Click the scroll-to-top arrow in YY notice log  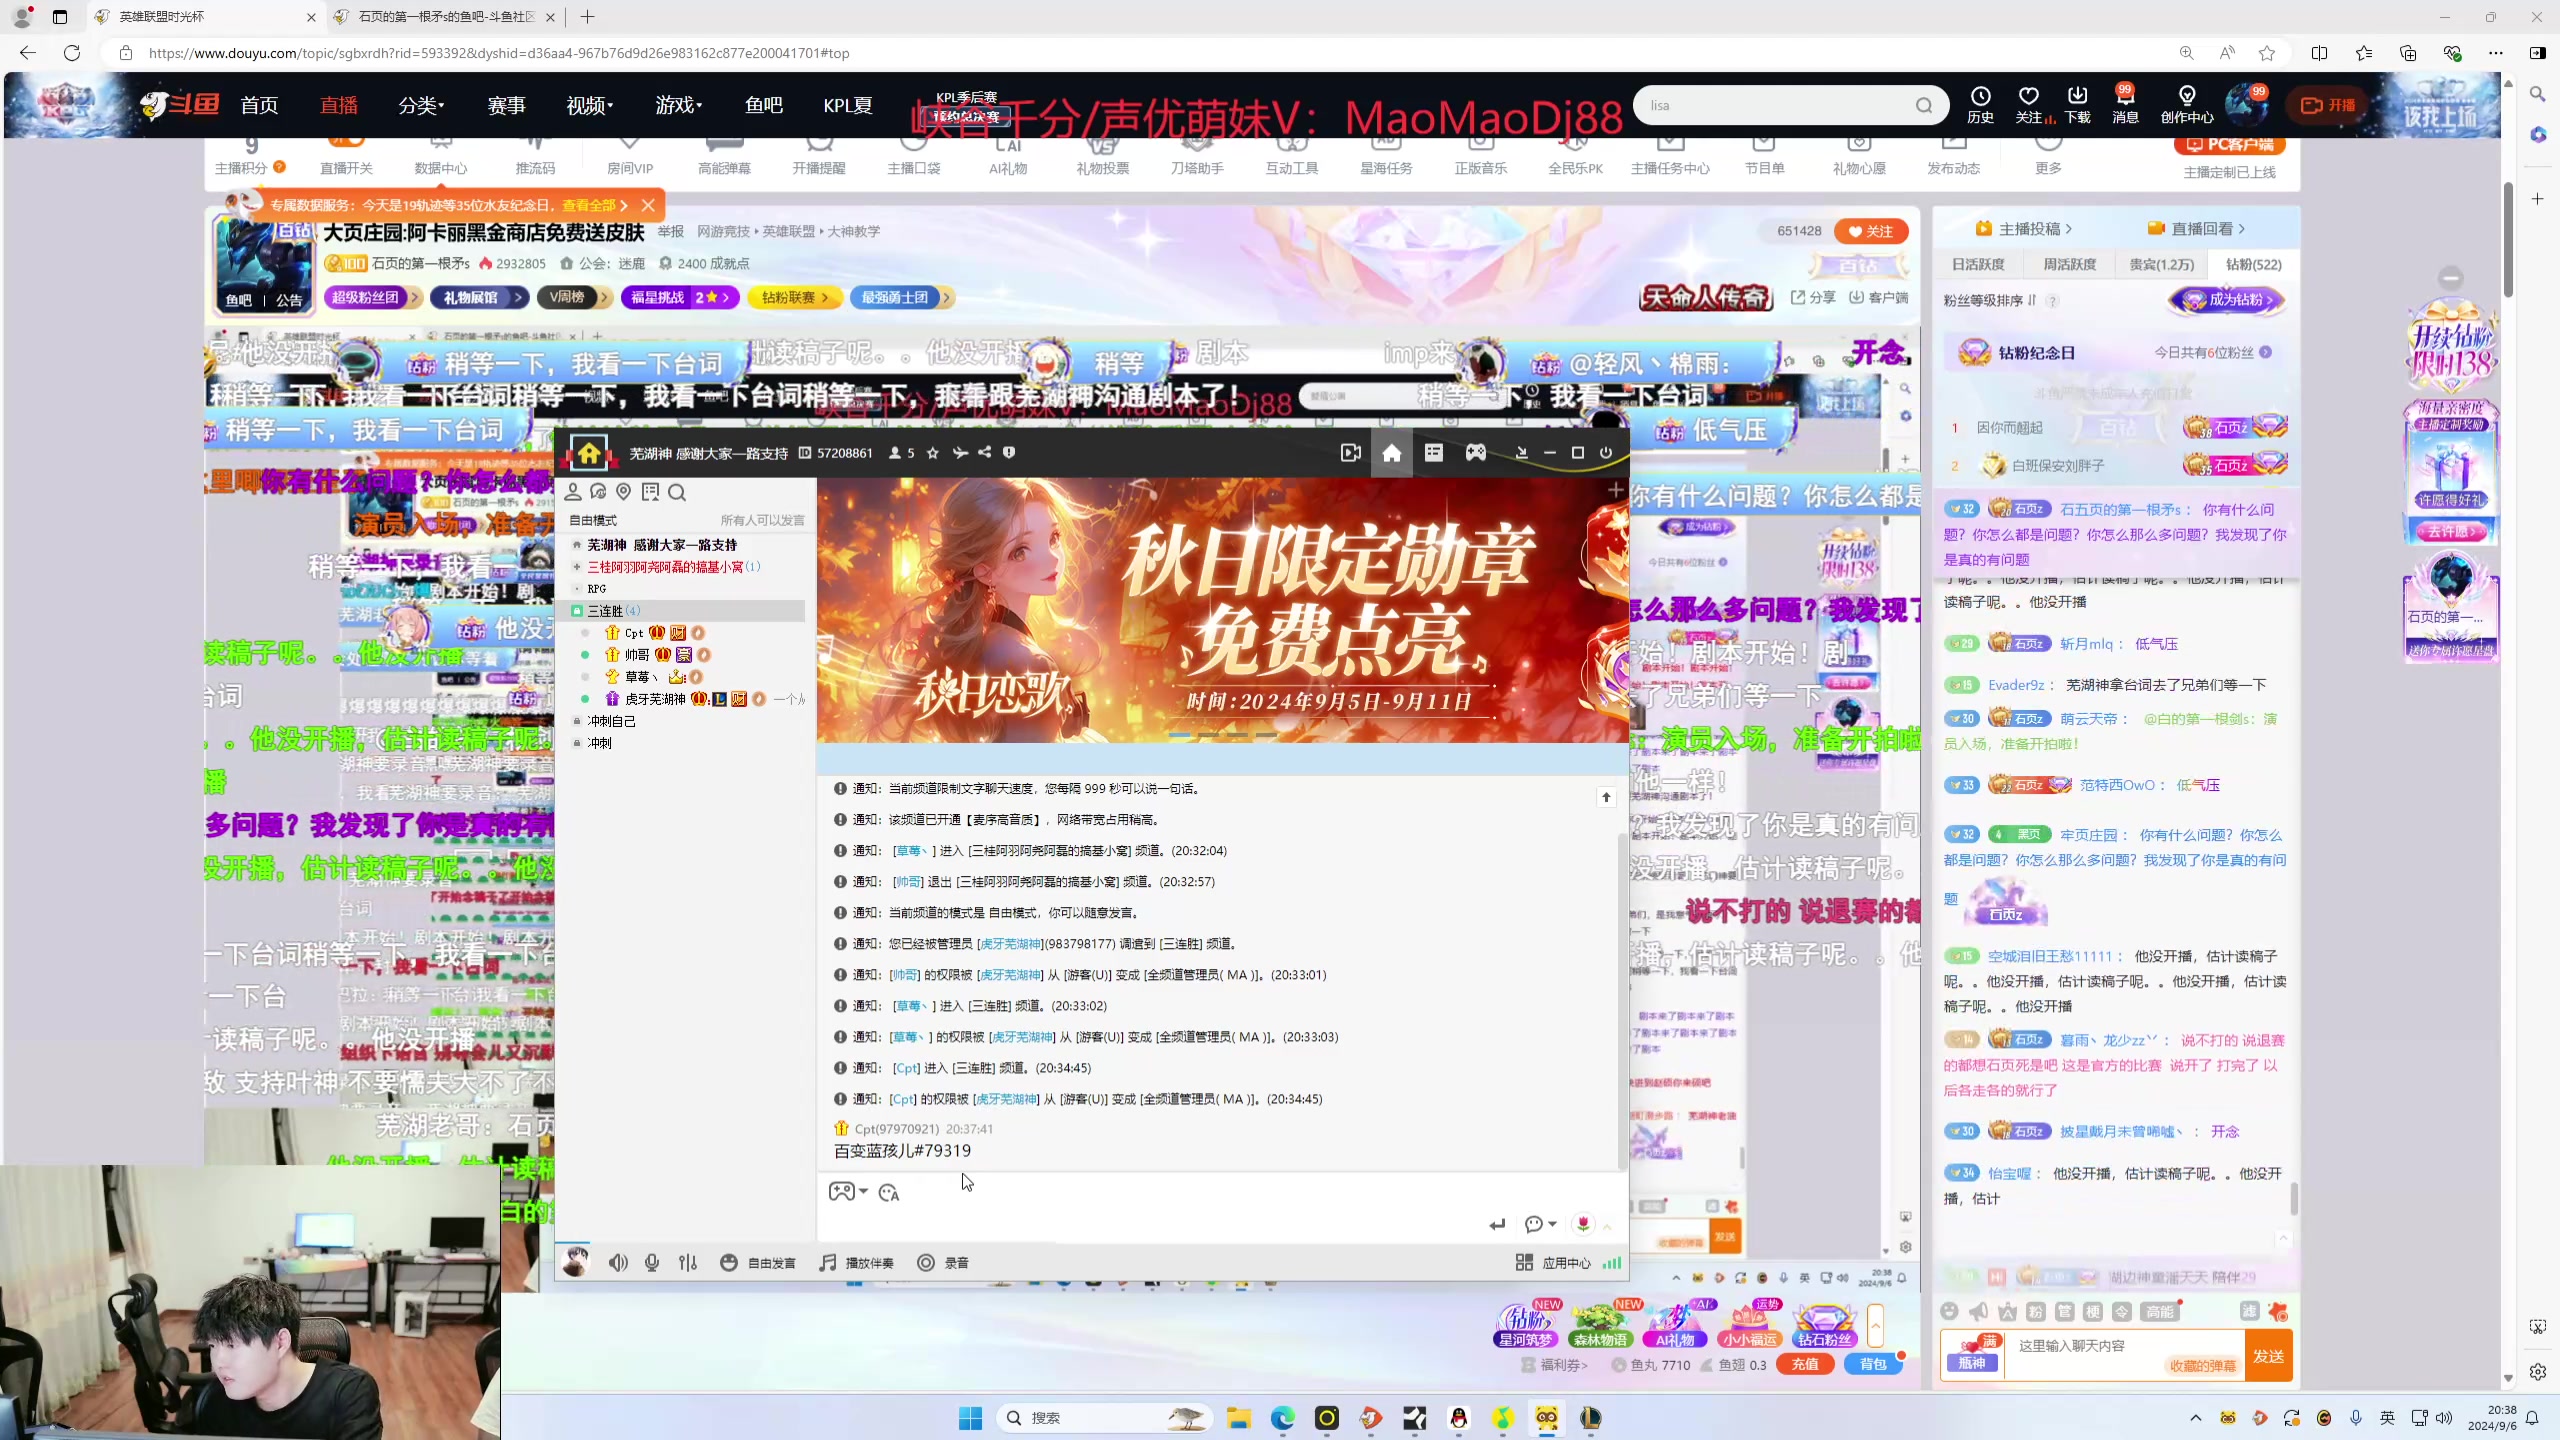[1606, 797]
